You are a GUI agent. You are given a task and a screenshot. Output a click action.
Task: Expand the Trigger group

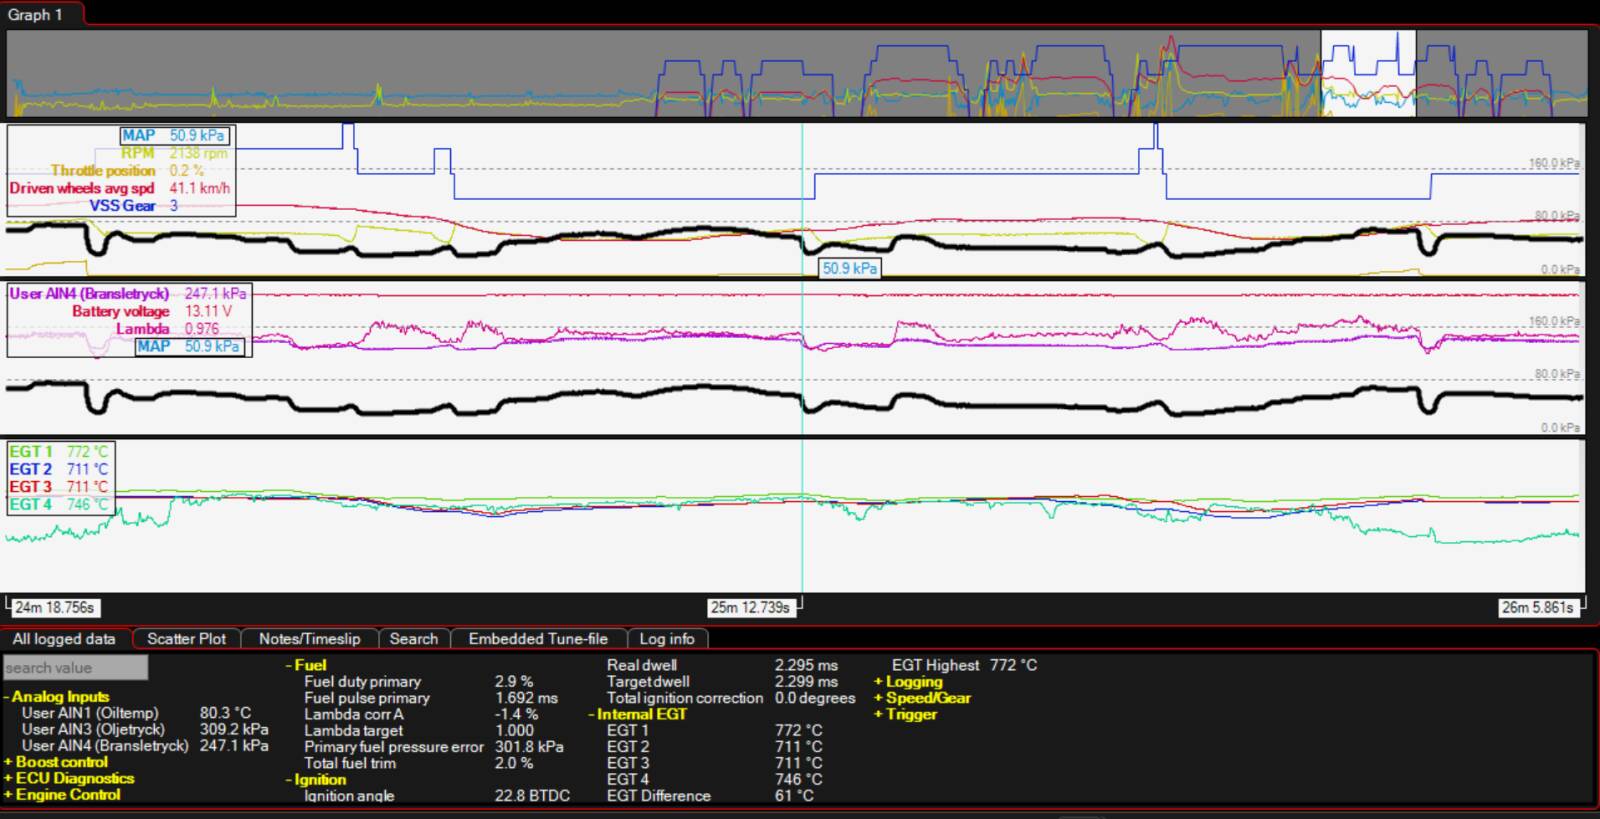coord(910,714)
